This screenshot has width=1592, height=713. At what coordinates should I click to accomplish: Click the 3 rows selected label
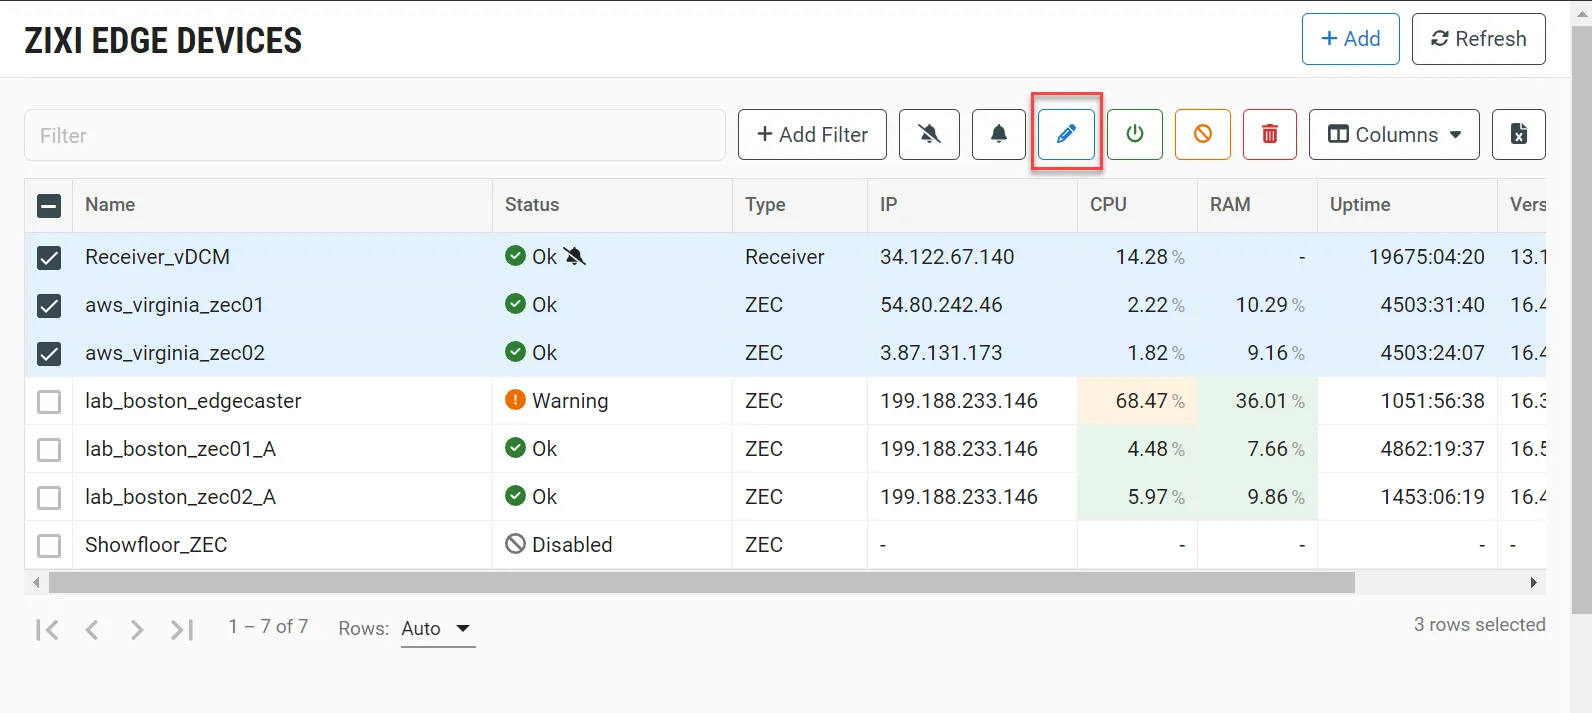1479,624
